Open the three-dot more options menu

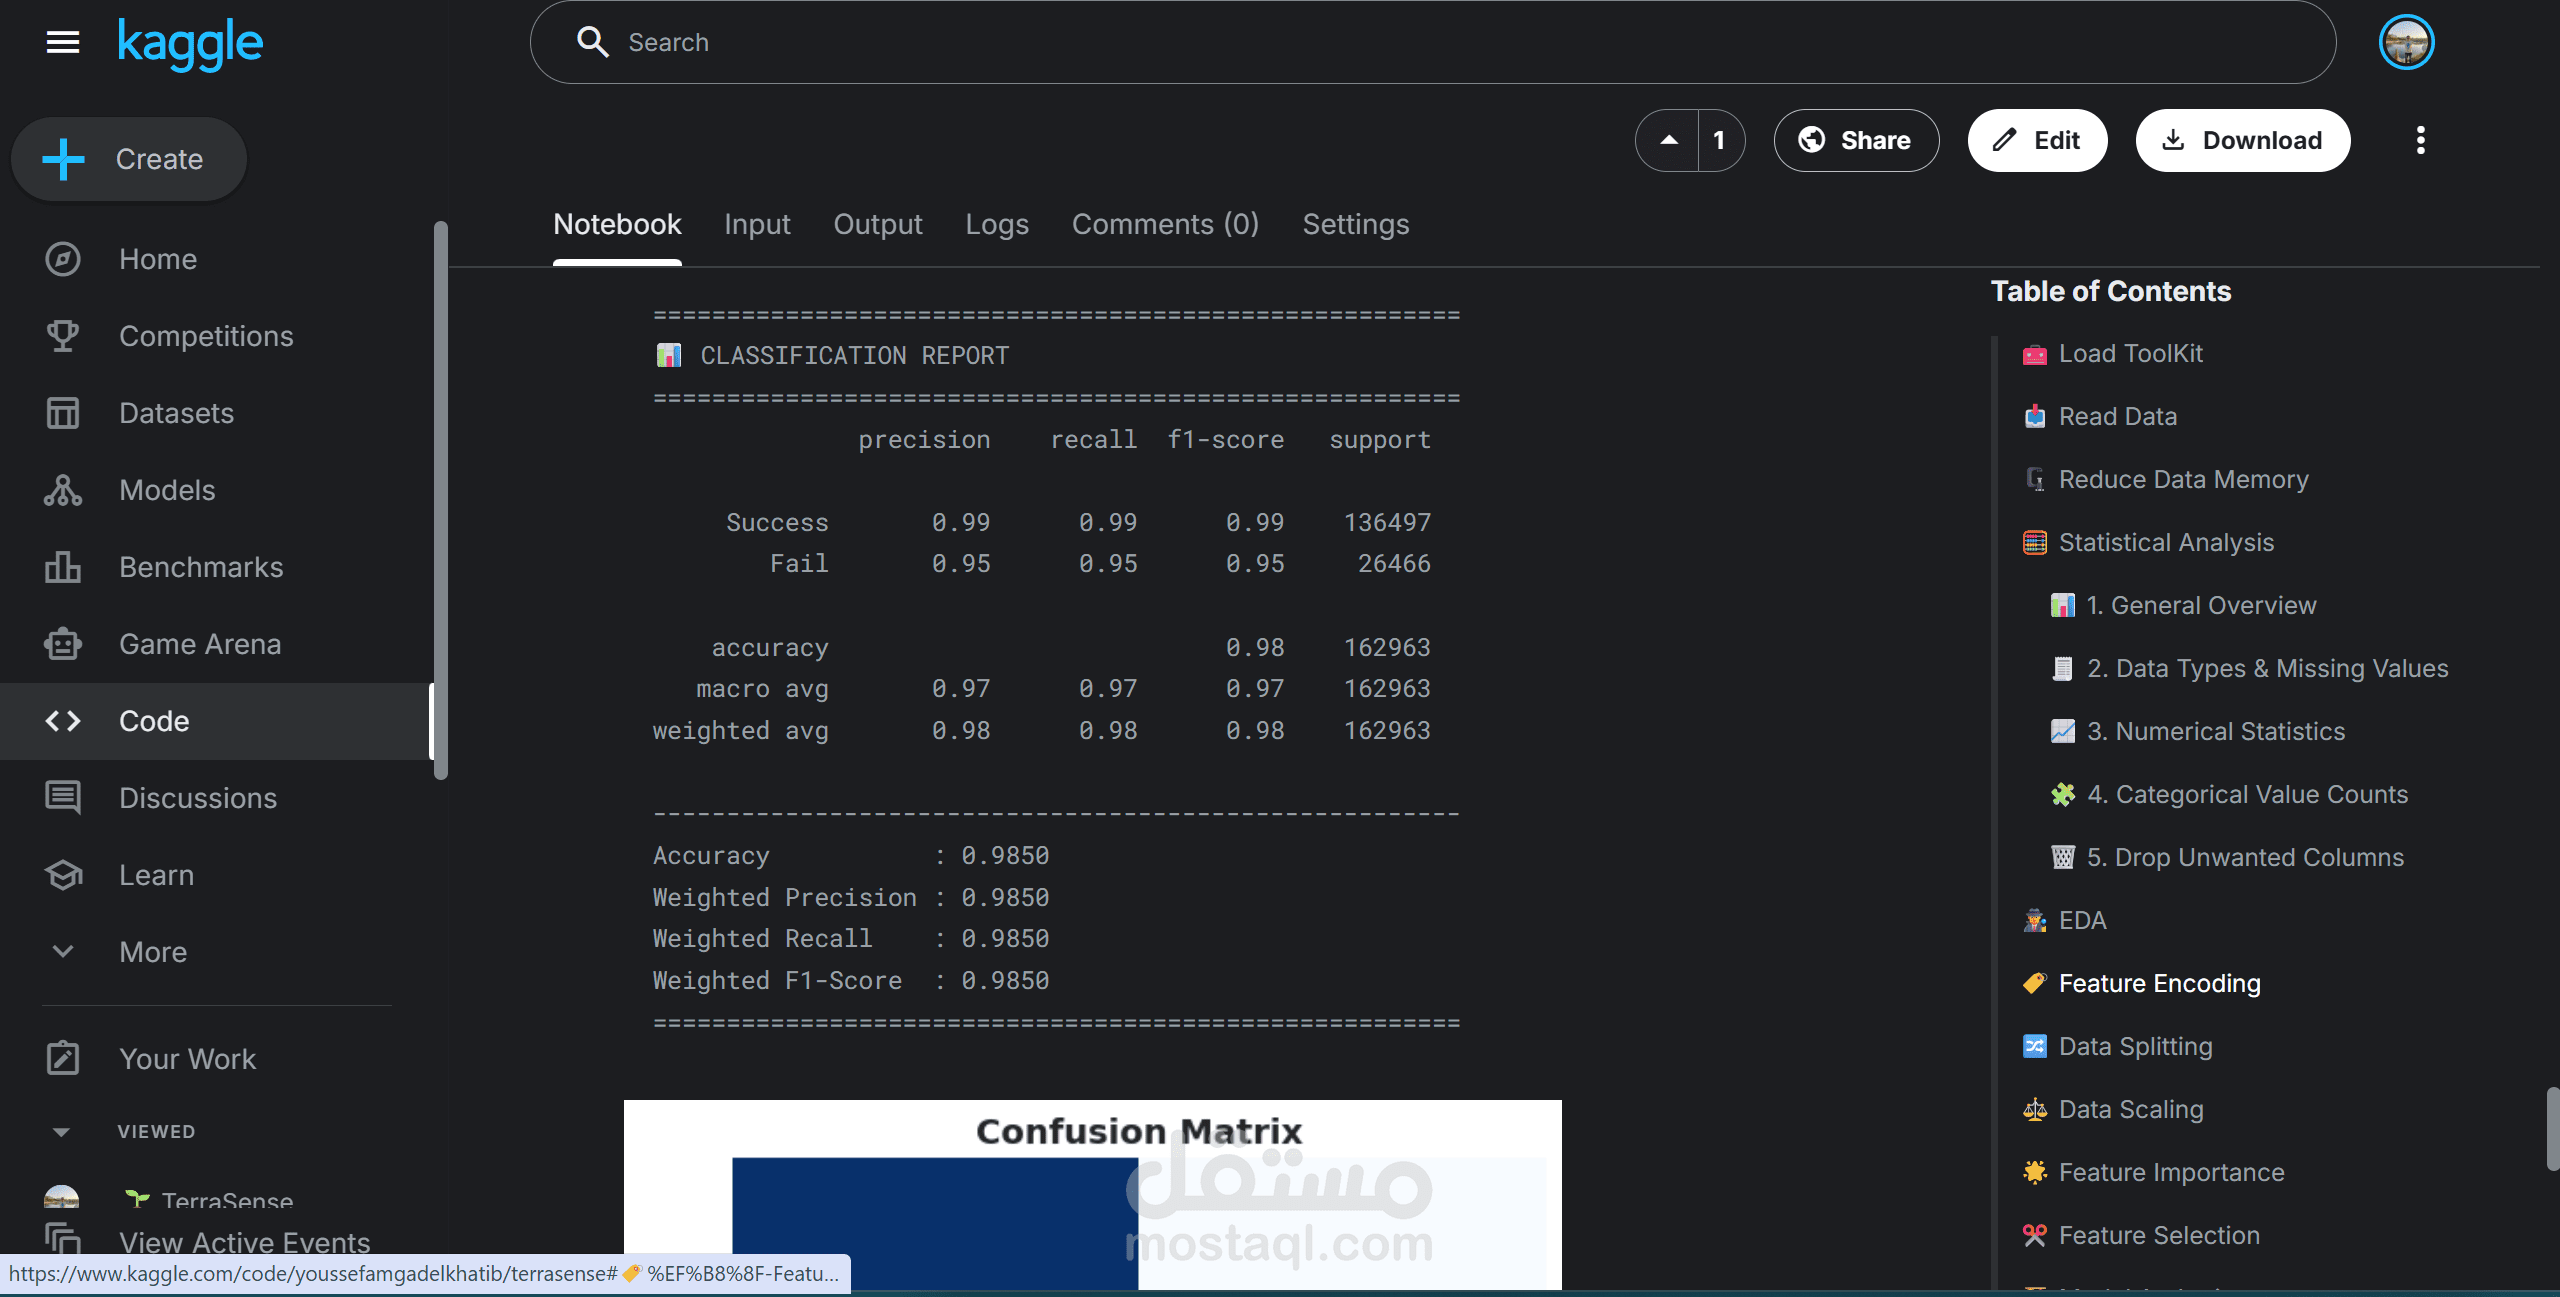2420,140
